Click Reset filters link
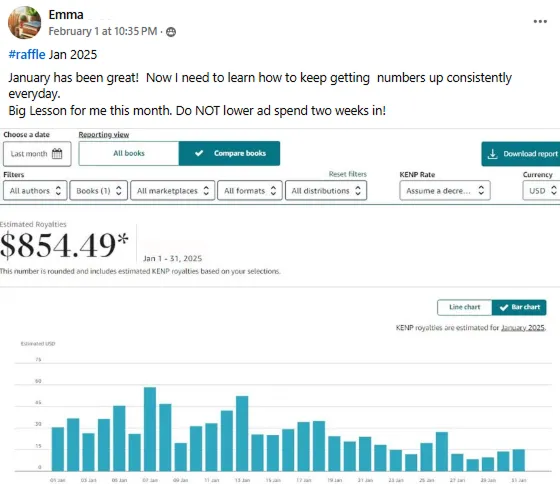560x484 pixels. click(348, 174)
